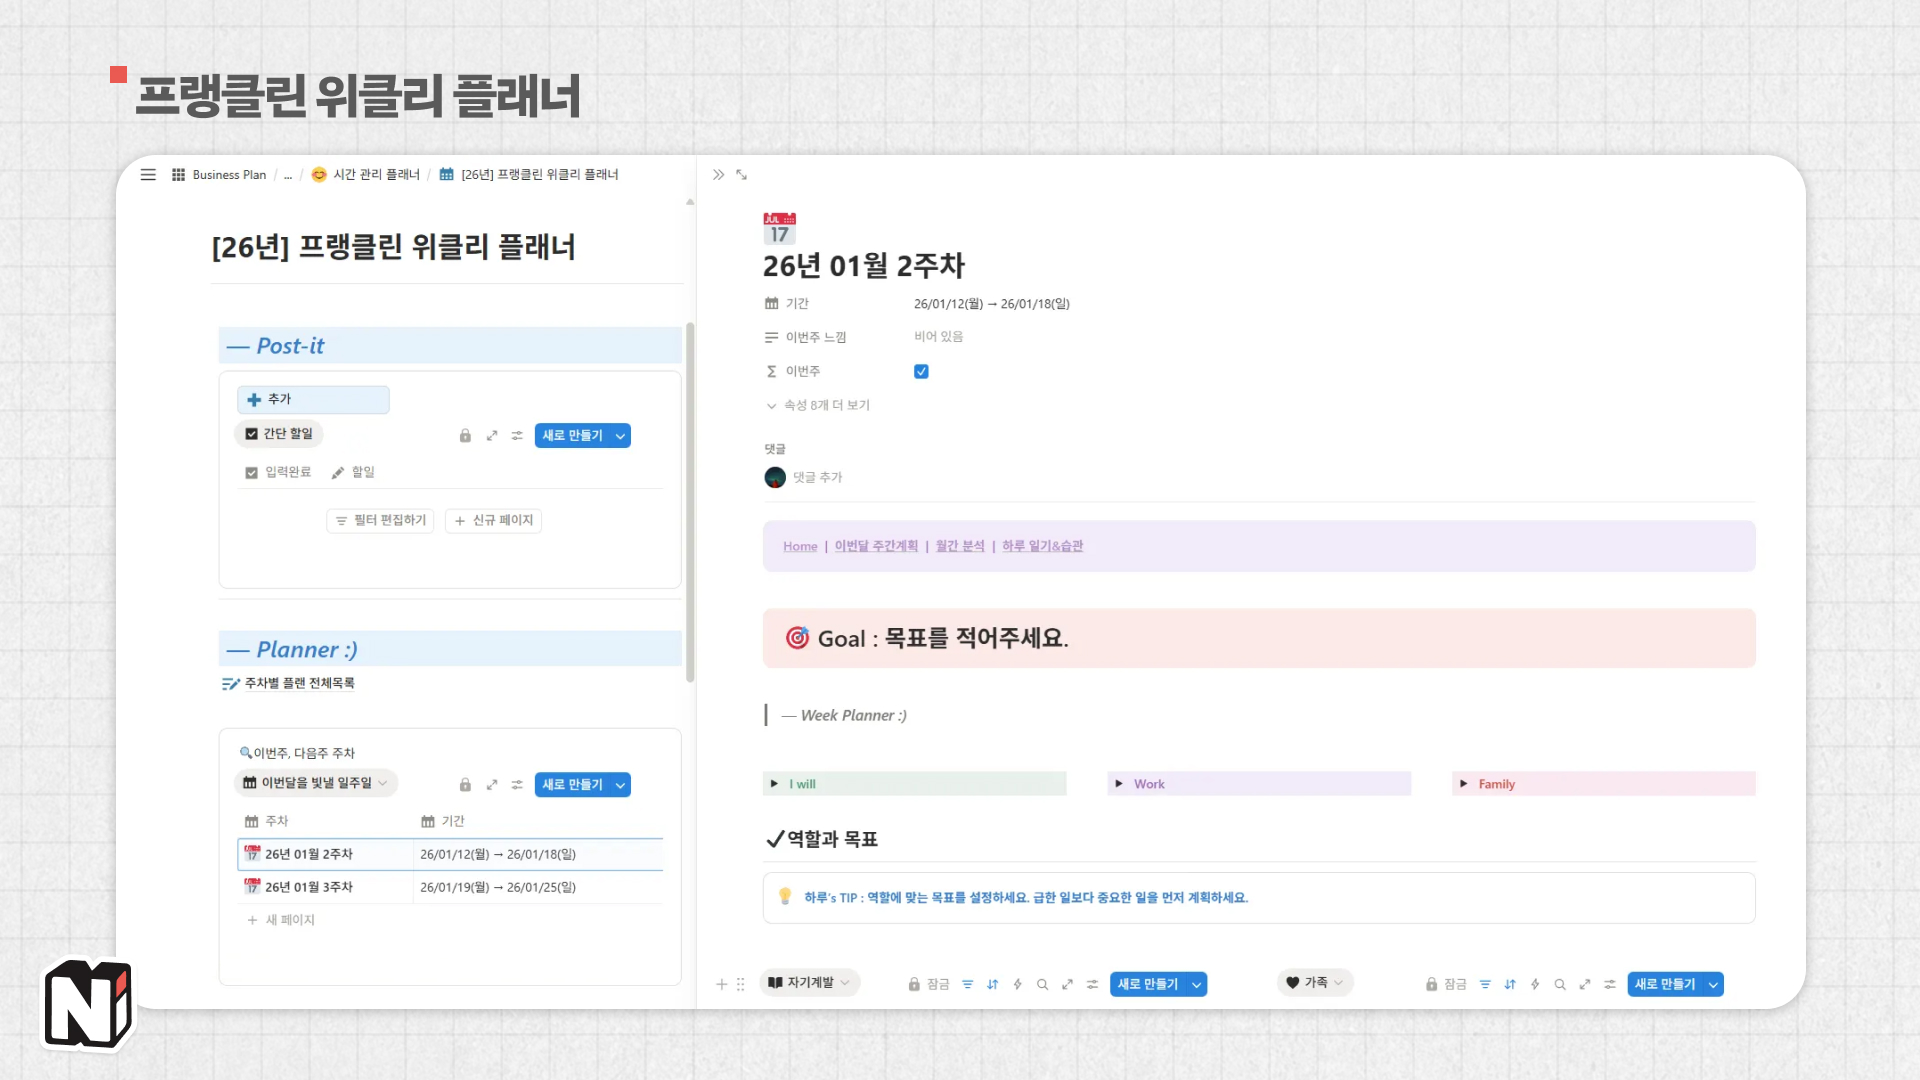Screen dimensions: 1920x1080
Task: Switch to the 이번달을 빛낼 일주일 view
Action: point(316,784)
